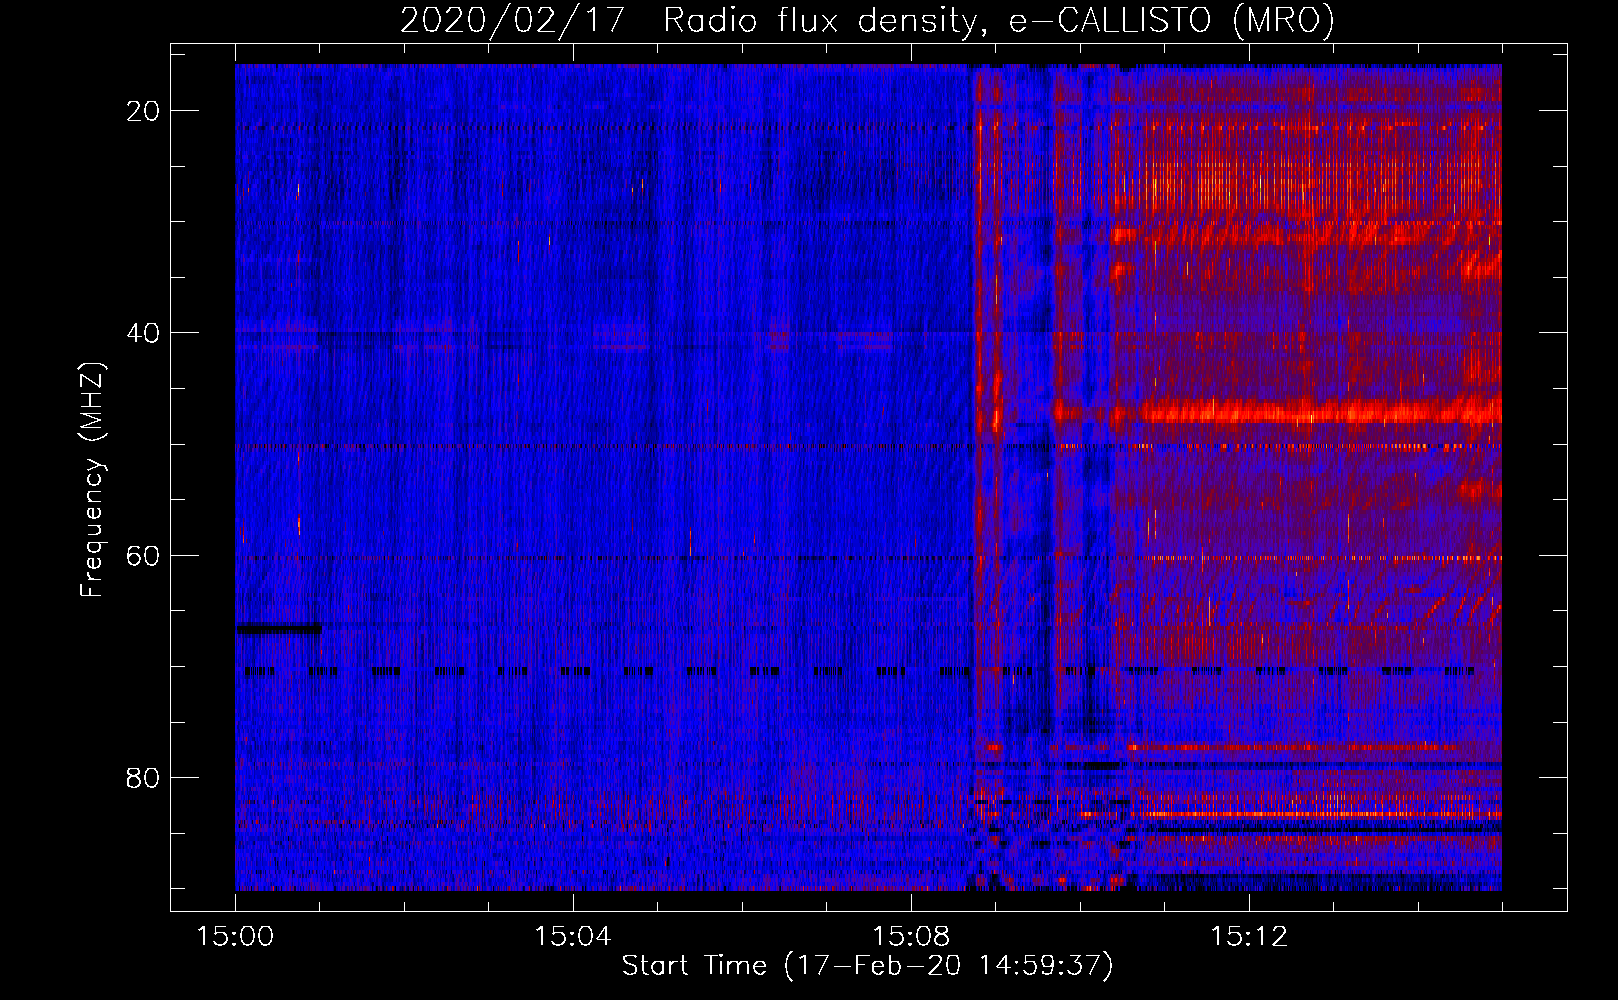Click the "Start Time (17-Feb-20 14:59:37)" label
Screen dimensions: 1618x1000
pos(867,966)
